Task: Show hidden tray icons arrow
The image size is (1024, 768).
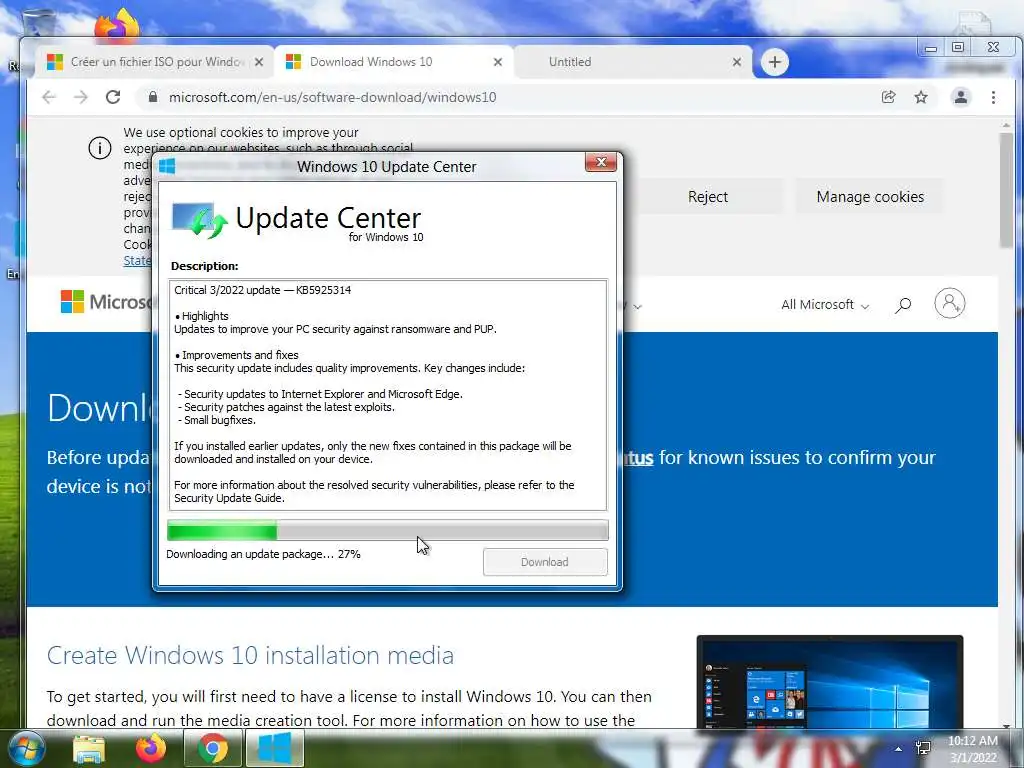Action: click(x=899, y=749)
